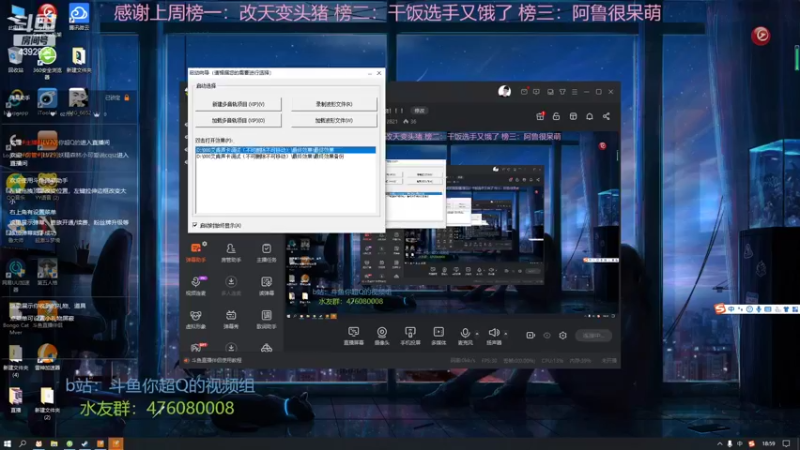Viewport: 800px width, 450px height.
Task: Mute the 扬声器 speaker
Action: (493, 336)
